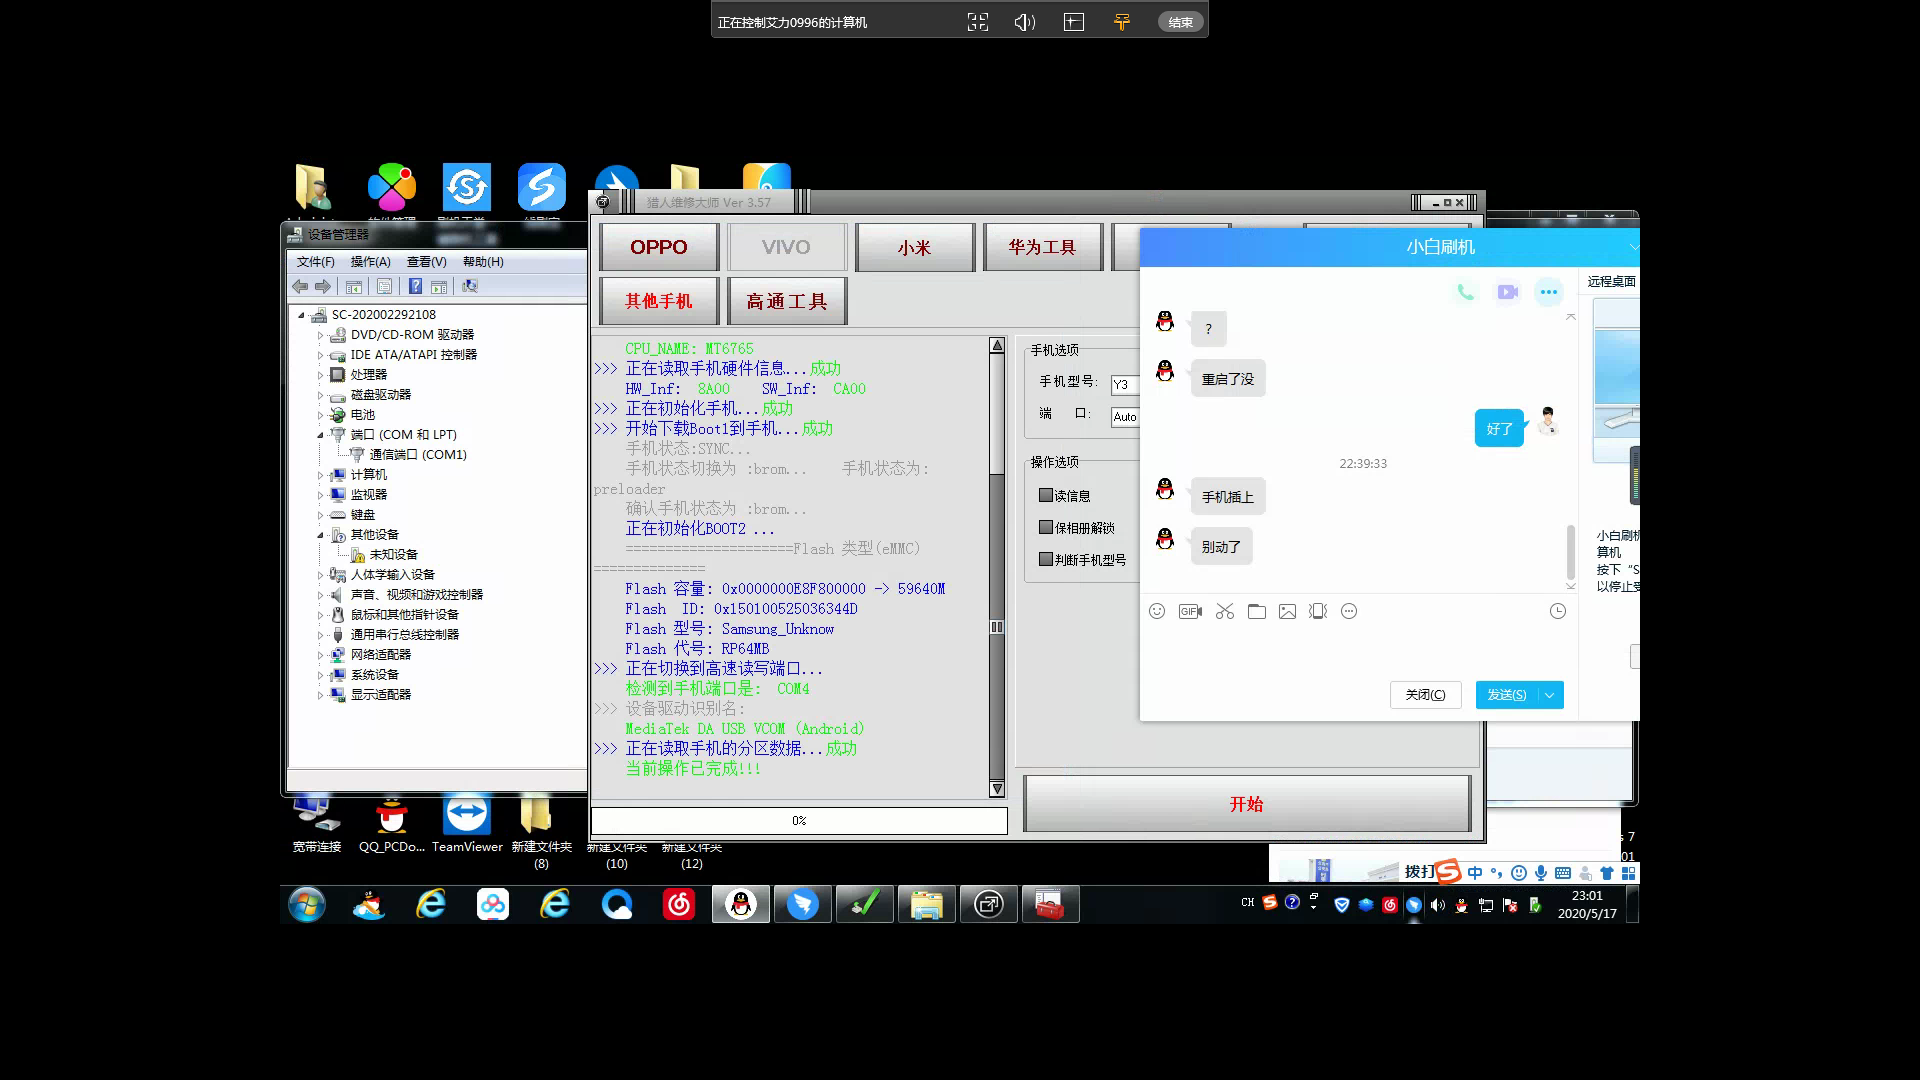Toggle speaker in remote control top bar
The image size is (1920, 1080).
(x=1025, y=22)
